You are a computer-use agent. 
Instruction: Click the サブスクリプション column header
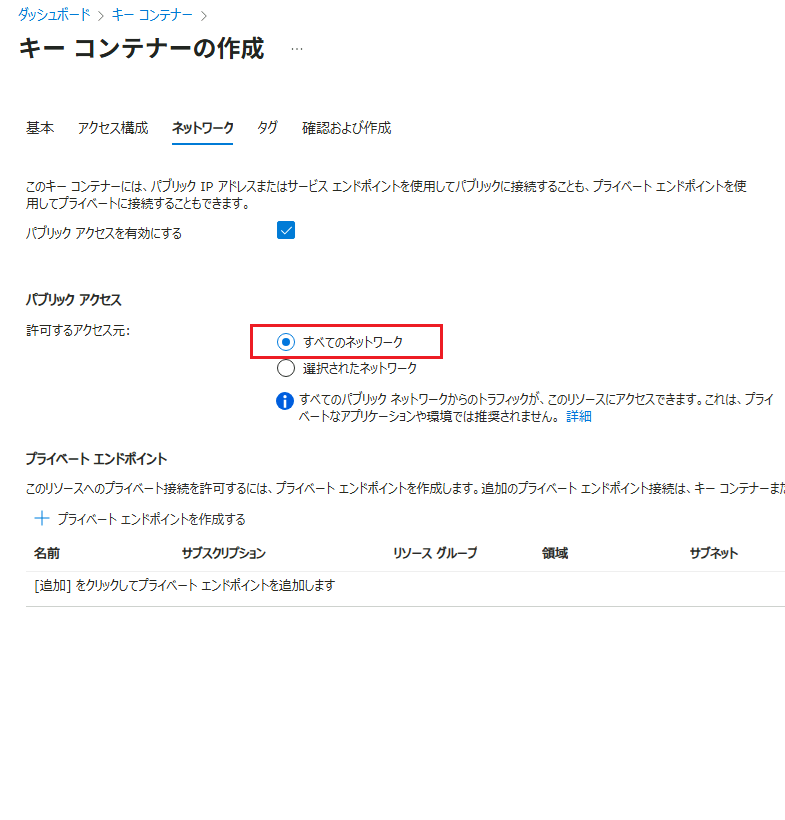tap(223, 553)
